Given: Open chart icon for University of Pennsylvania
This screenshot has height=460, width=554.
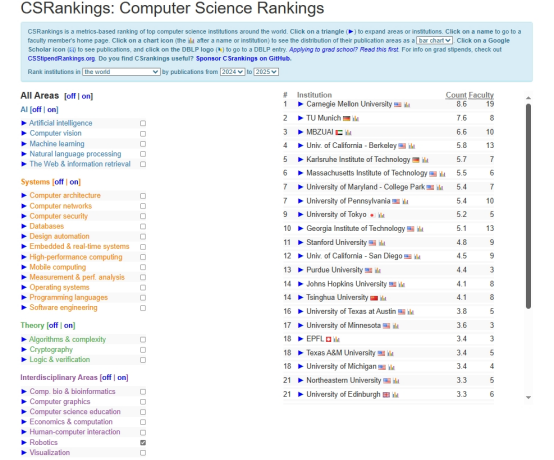Looking at the screenshot, I should 405,201.
